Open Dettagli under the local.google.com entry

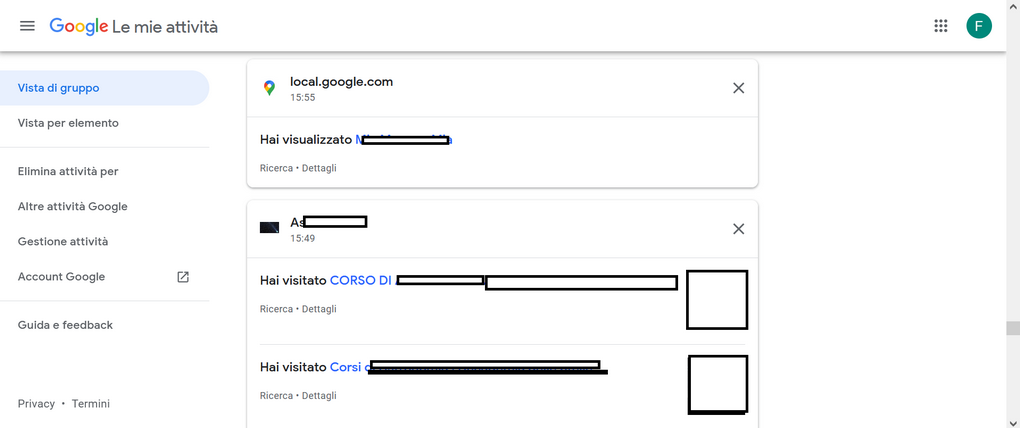tap(319, 168)
